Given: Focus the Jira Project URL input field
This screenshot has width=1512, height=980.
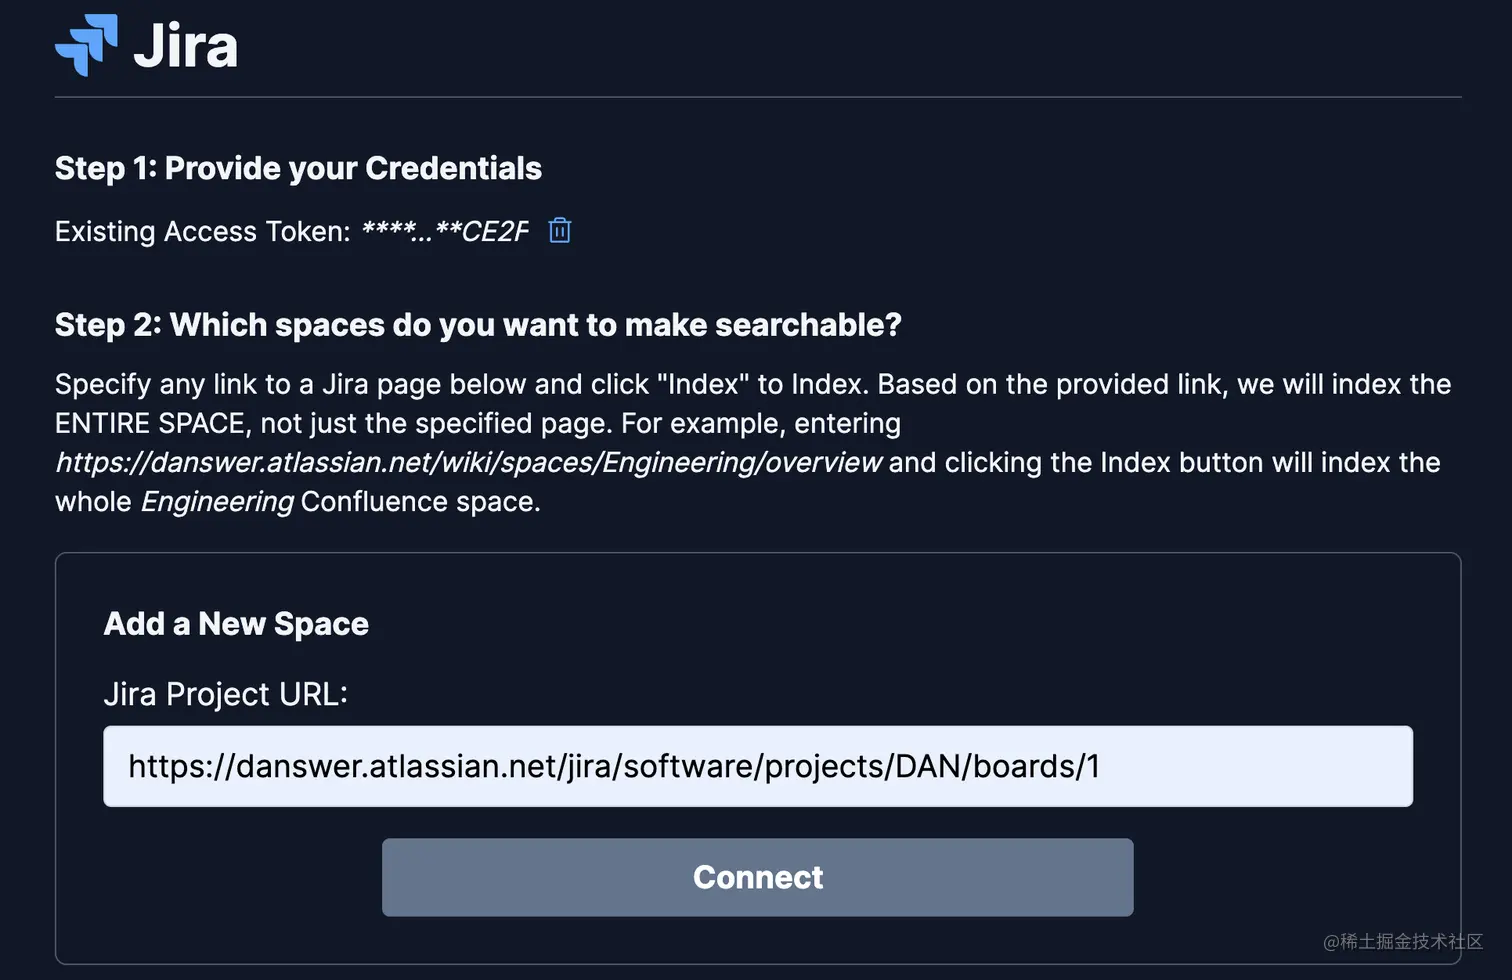Looking at the screenshot, I should point(757,766).
